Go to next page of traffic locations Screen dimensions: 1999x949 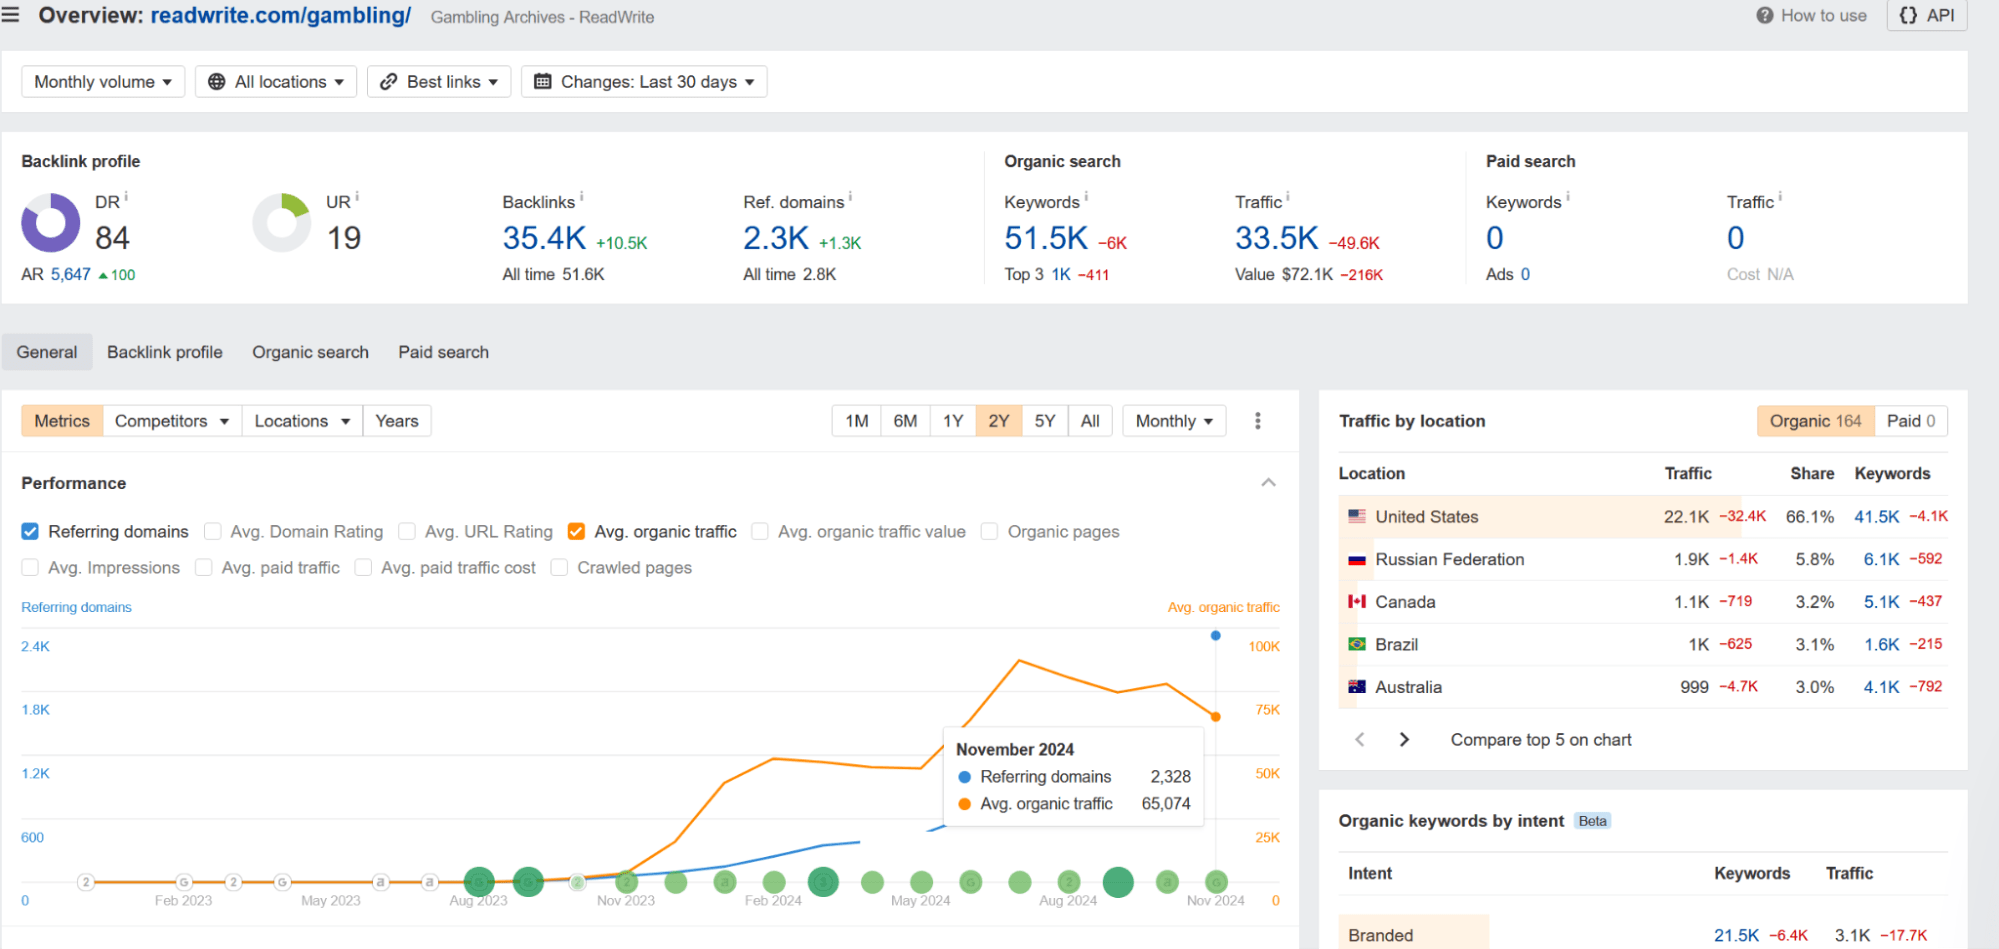point(1404,740)
